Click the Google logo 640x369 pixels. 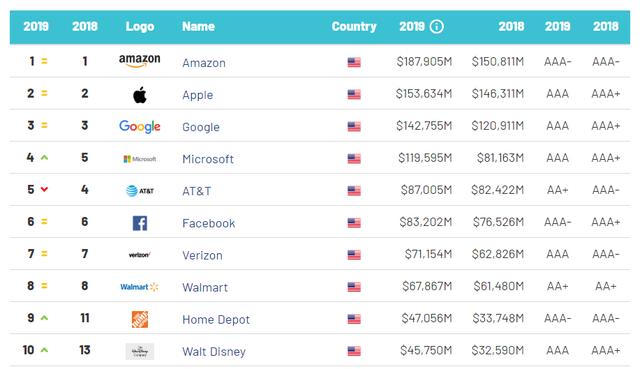140,127
